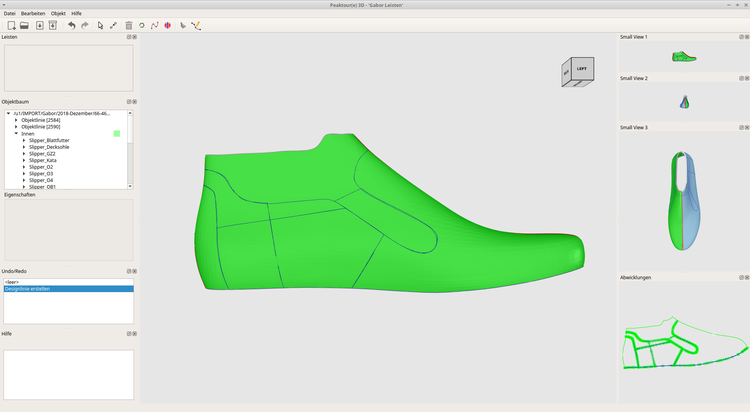Select the red curve design line tool
This screenshot has height=412, width=750.
pos(154,25)
